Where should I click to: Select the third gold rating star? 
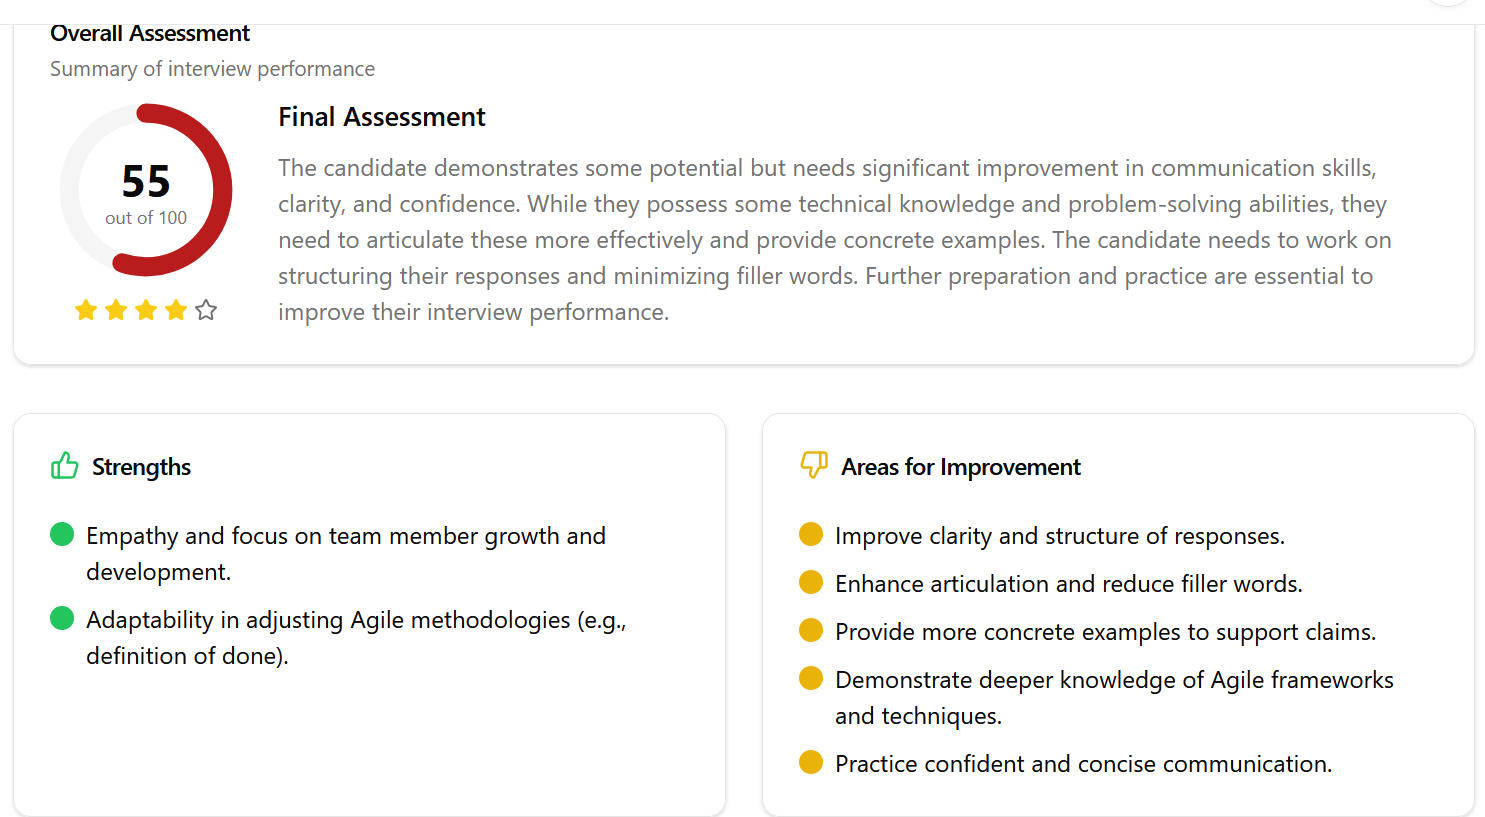tap(146, 310)
